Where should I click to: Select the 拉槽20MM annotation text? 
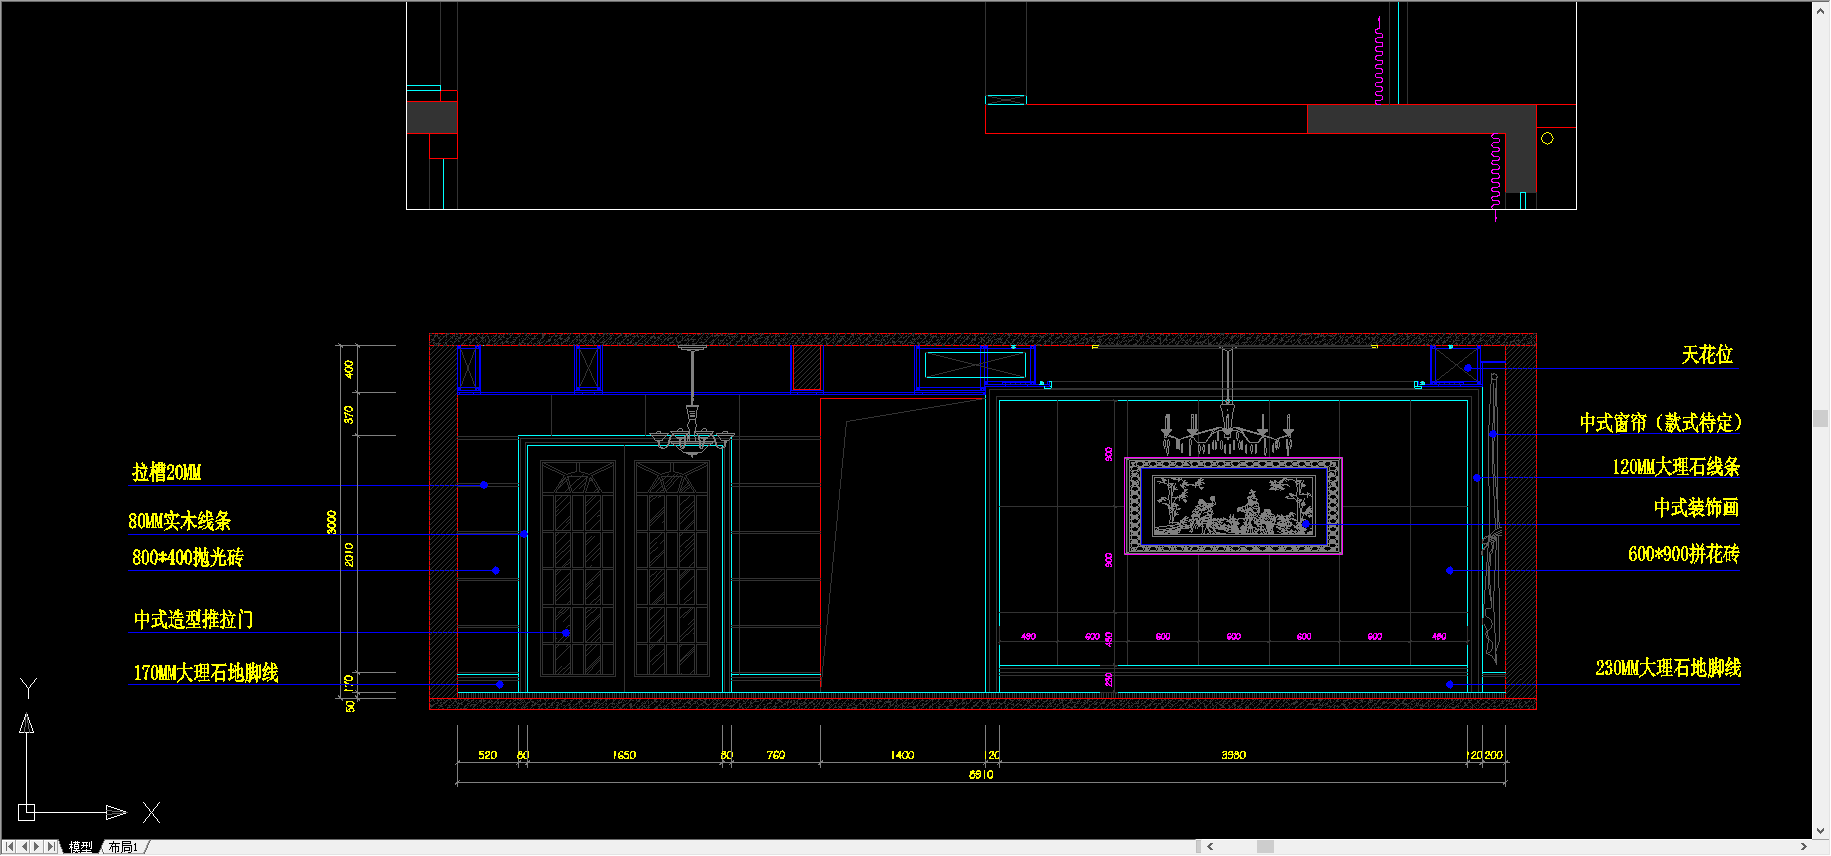[167, 472]
